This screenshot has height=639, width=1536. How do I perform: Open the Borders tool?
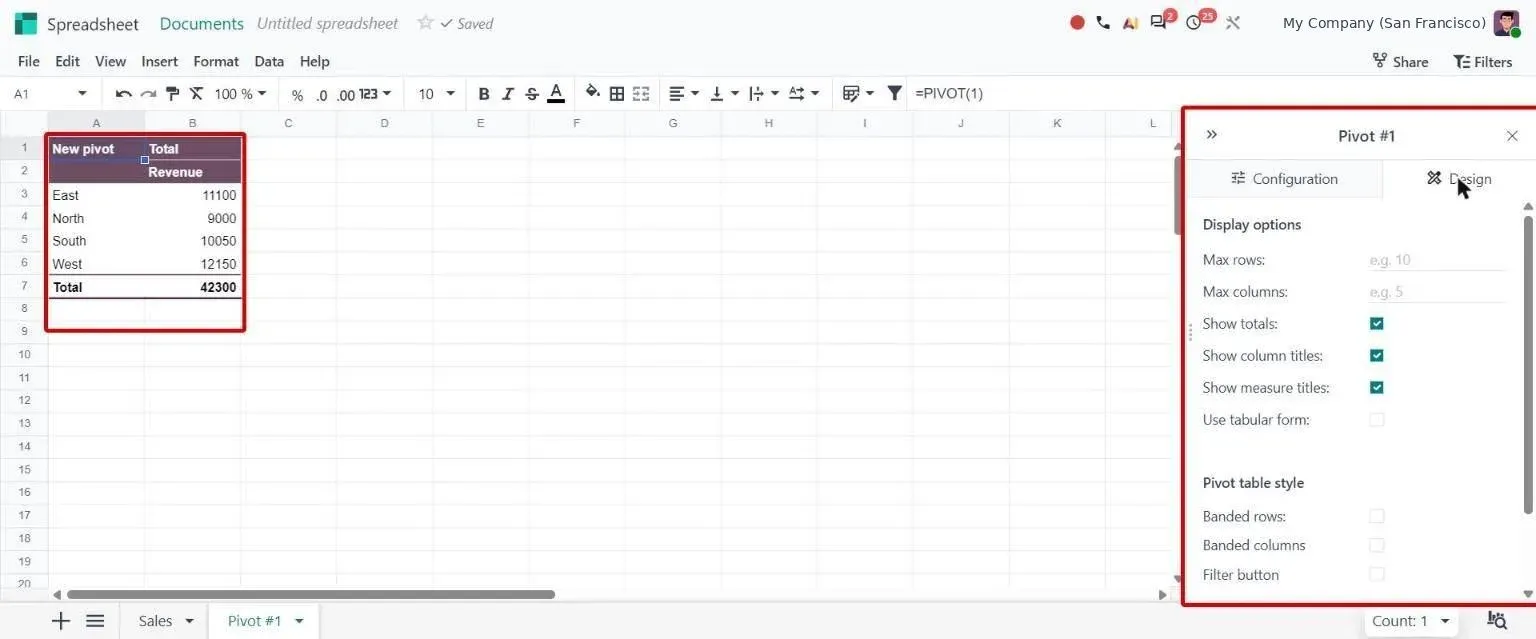click(617, 94)
